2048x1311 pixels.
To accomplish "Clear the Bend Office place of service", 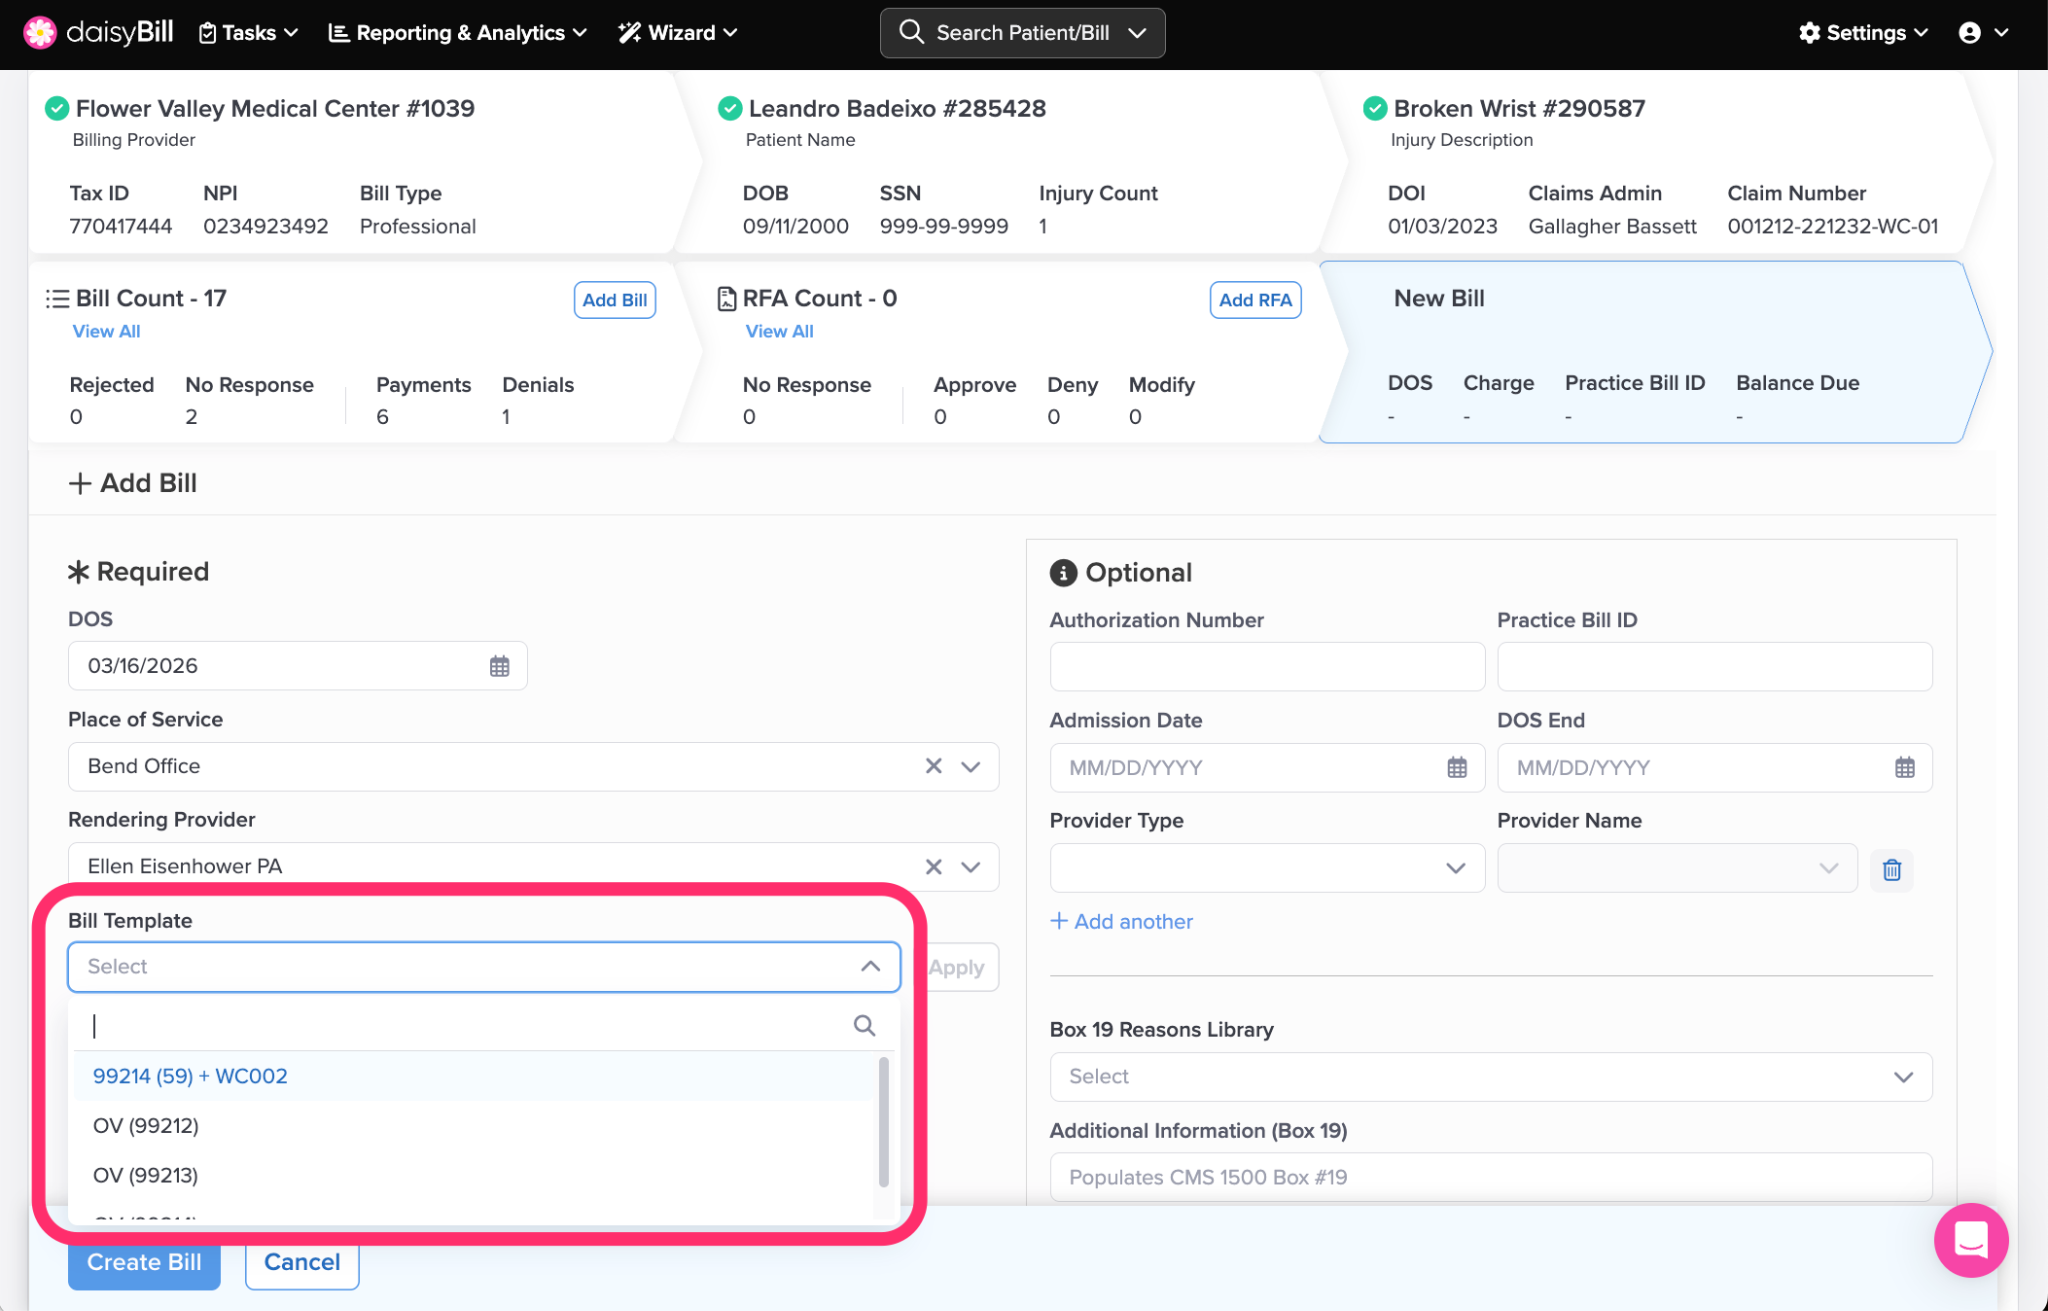I will tap(933, 766).
